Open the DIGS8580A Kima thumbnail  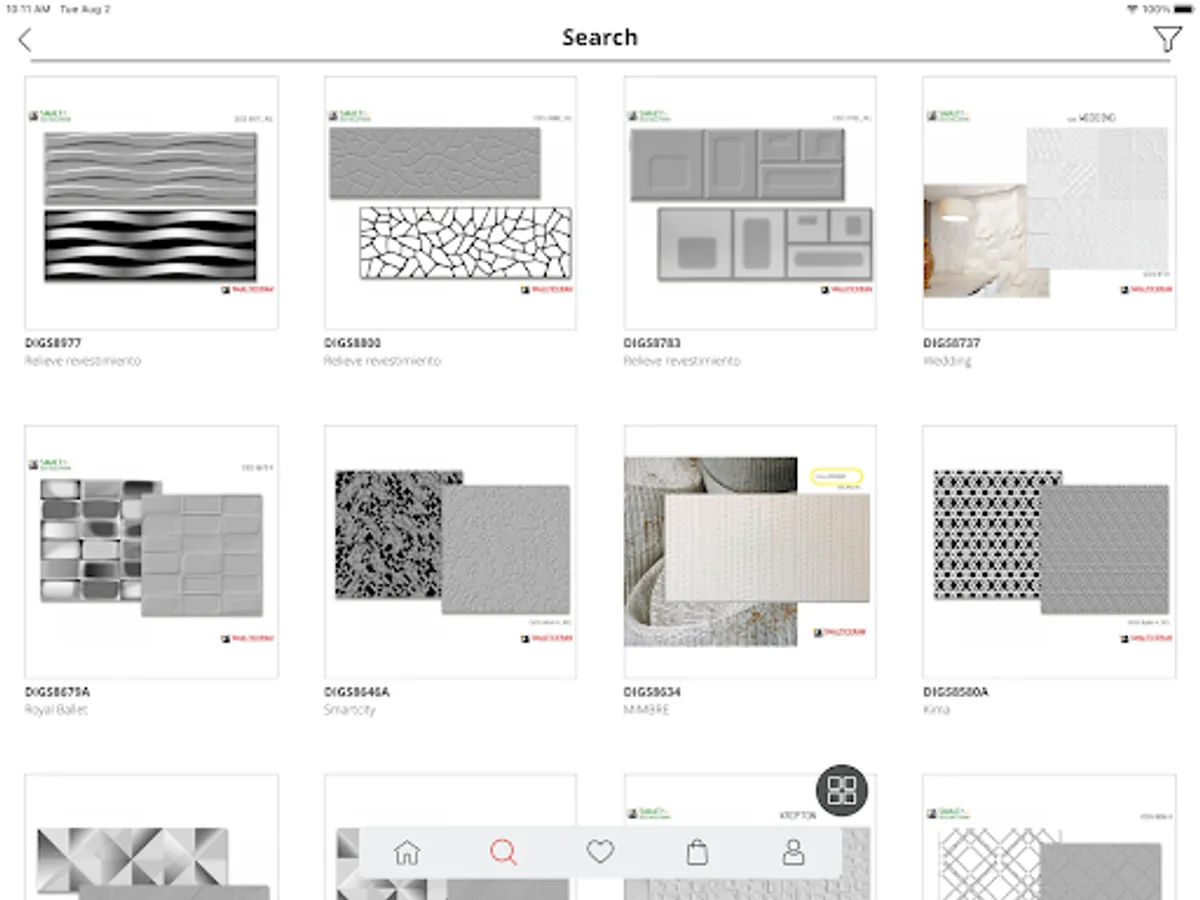click(1049, 552)
